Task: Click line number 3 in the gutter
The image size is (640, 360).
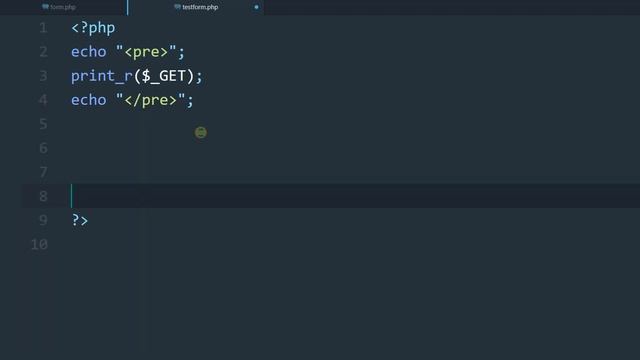Action: (43, 76)
